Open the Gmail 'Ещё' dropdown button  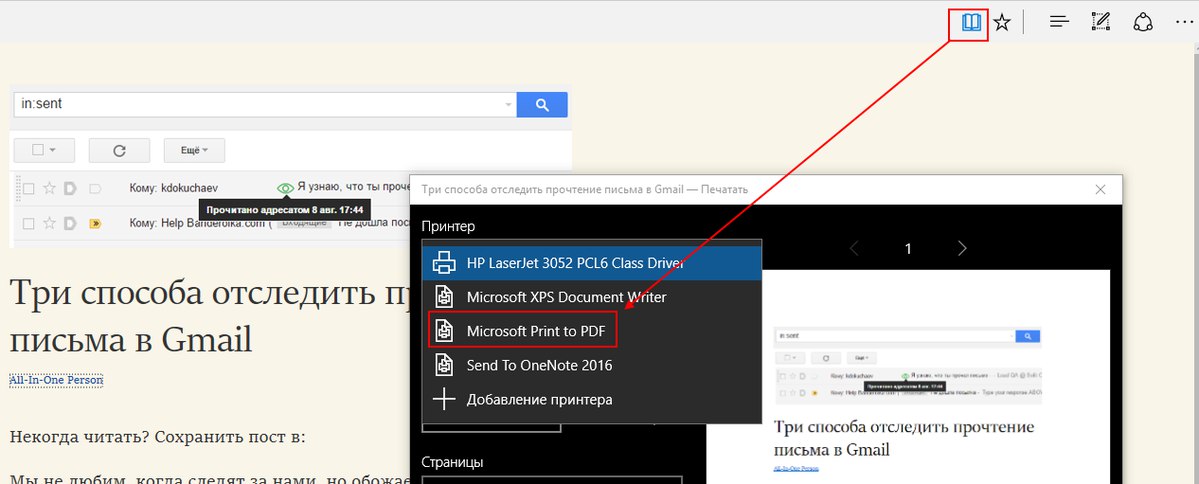(194, 151)
